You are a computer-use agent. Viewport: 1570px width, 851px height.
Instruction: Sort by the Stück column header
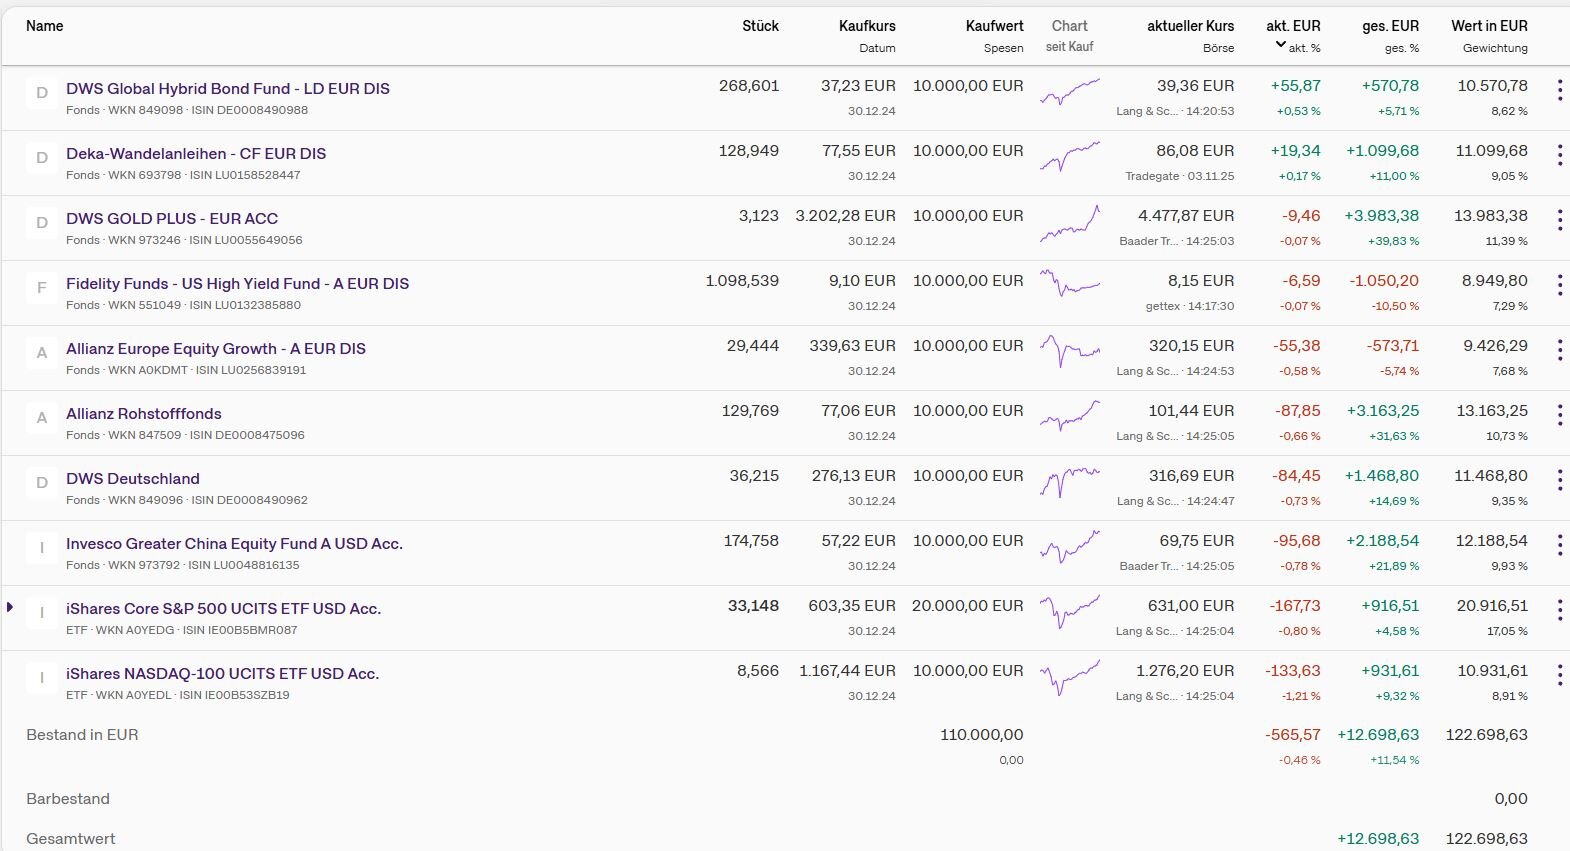(x=760, y=26)
